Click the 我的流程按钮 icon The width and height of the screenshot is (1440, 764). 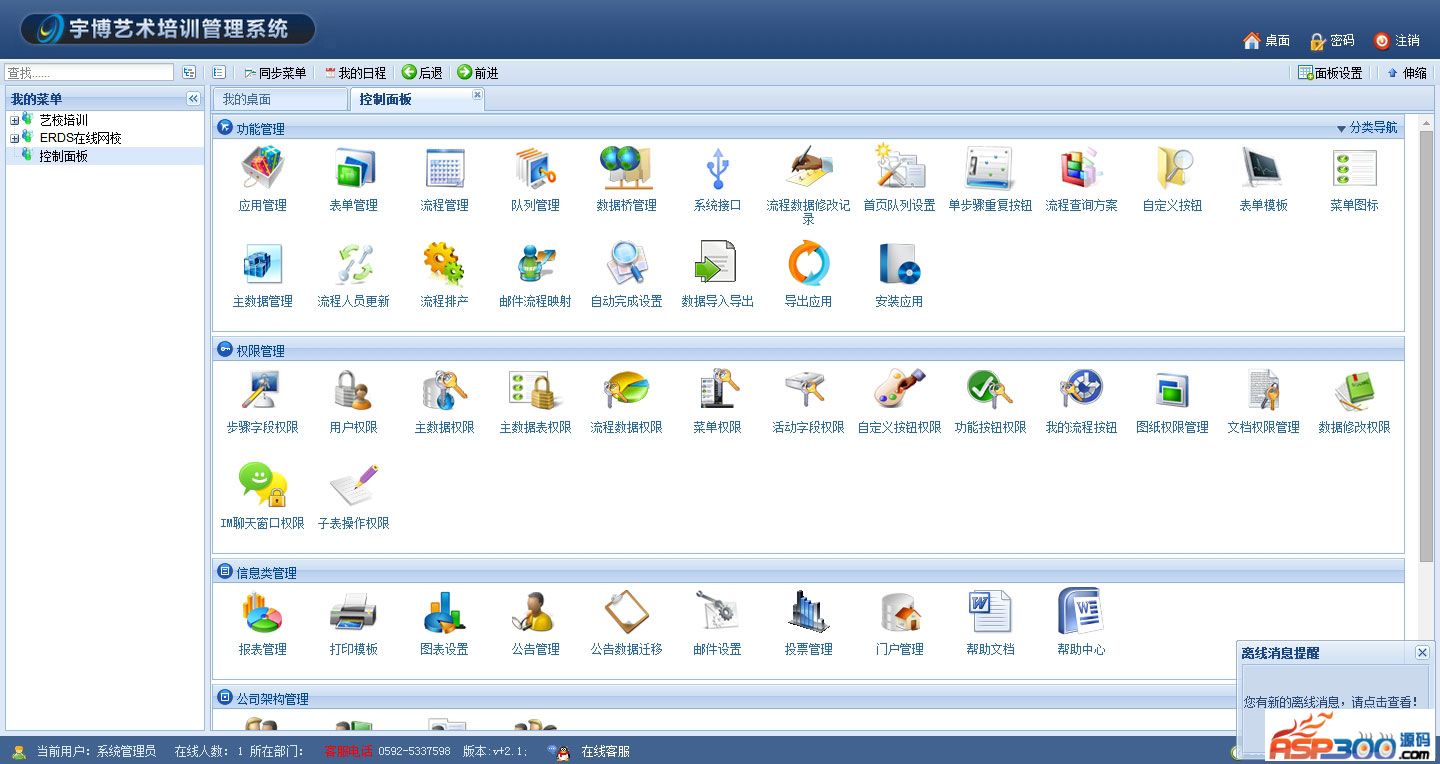(1082, 390)
